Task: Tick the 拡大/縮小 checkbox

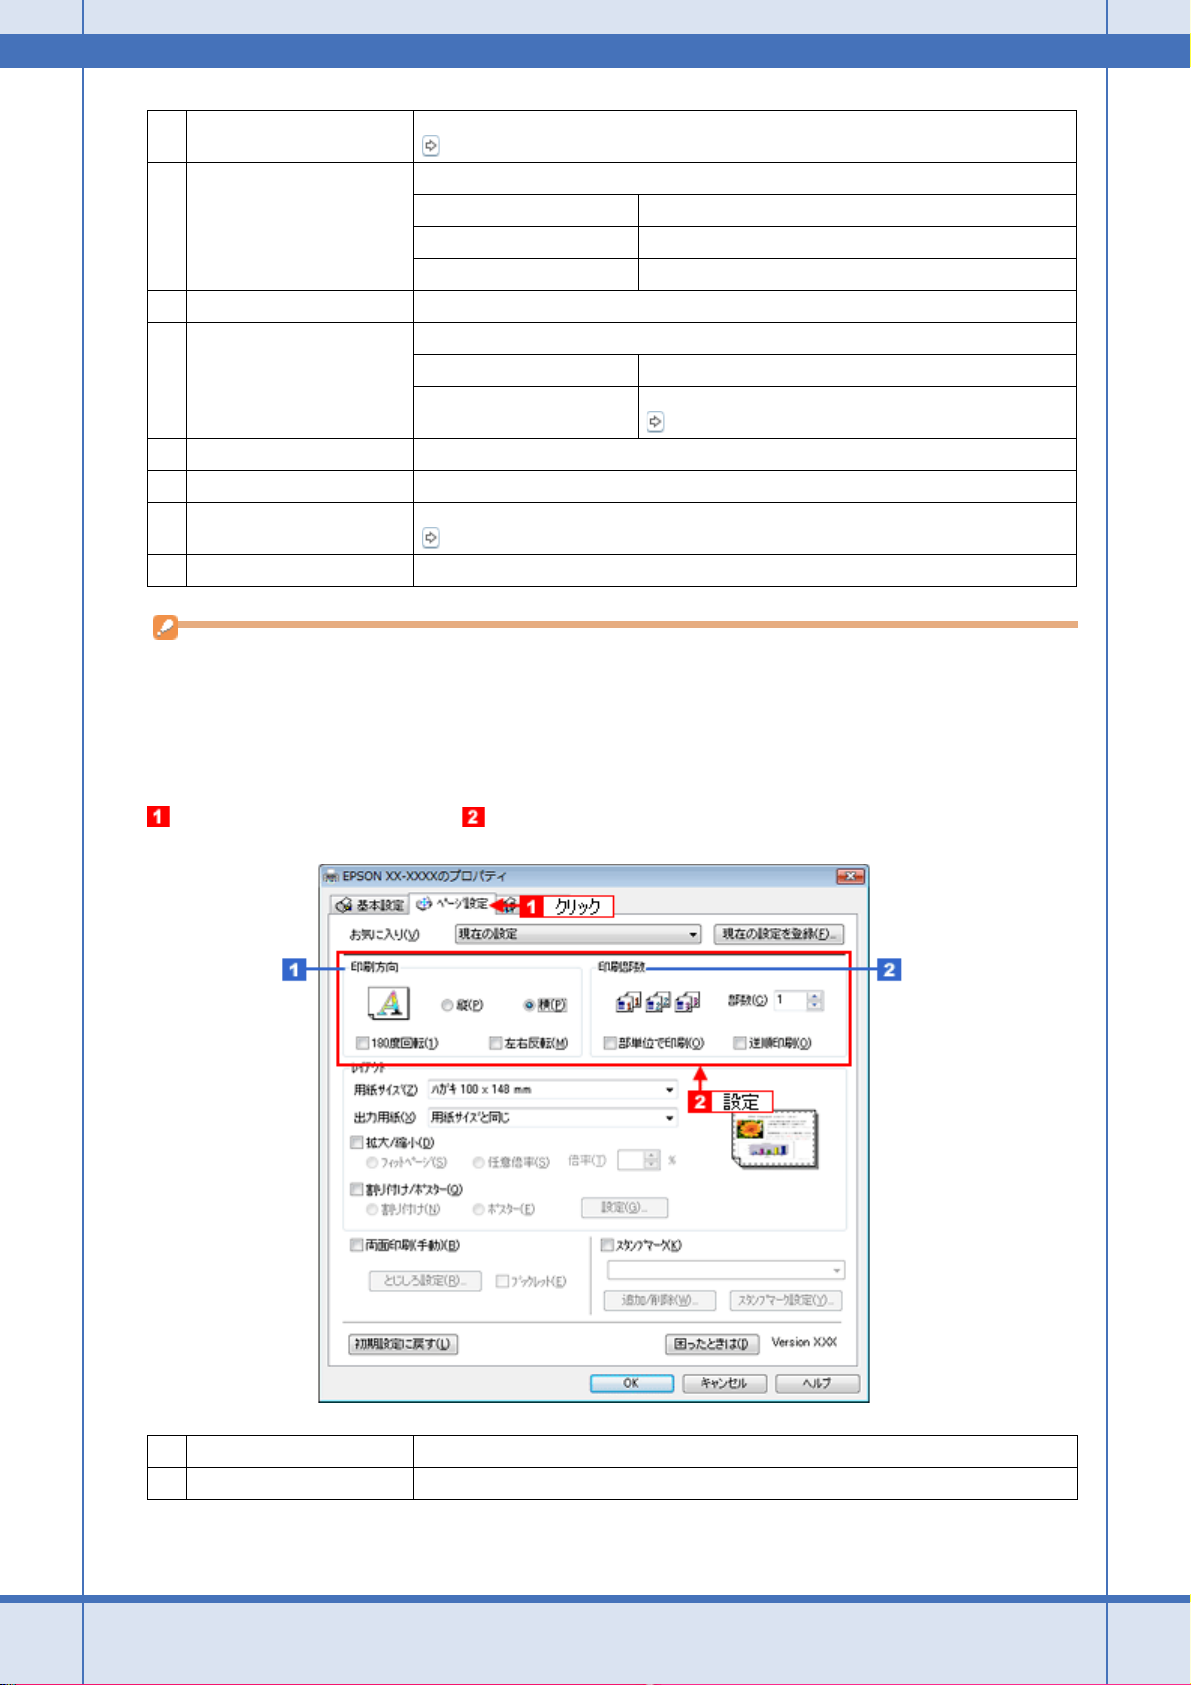Action: point(357,1142)
